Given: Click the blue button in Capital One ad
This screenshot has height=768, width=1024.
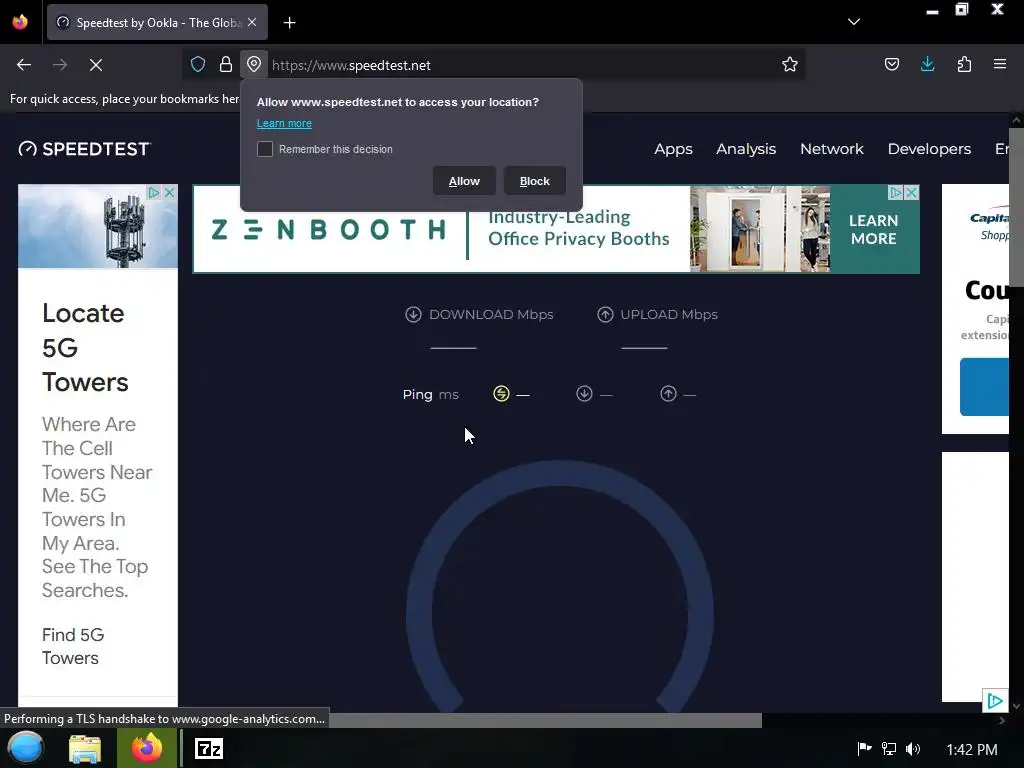Looking at the screenshot, I should (984, 387).
